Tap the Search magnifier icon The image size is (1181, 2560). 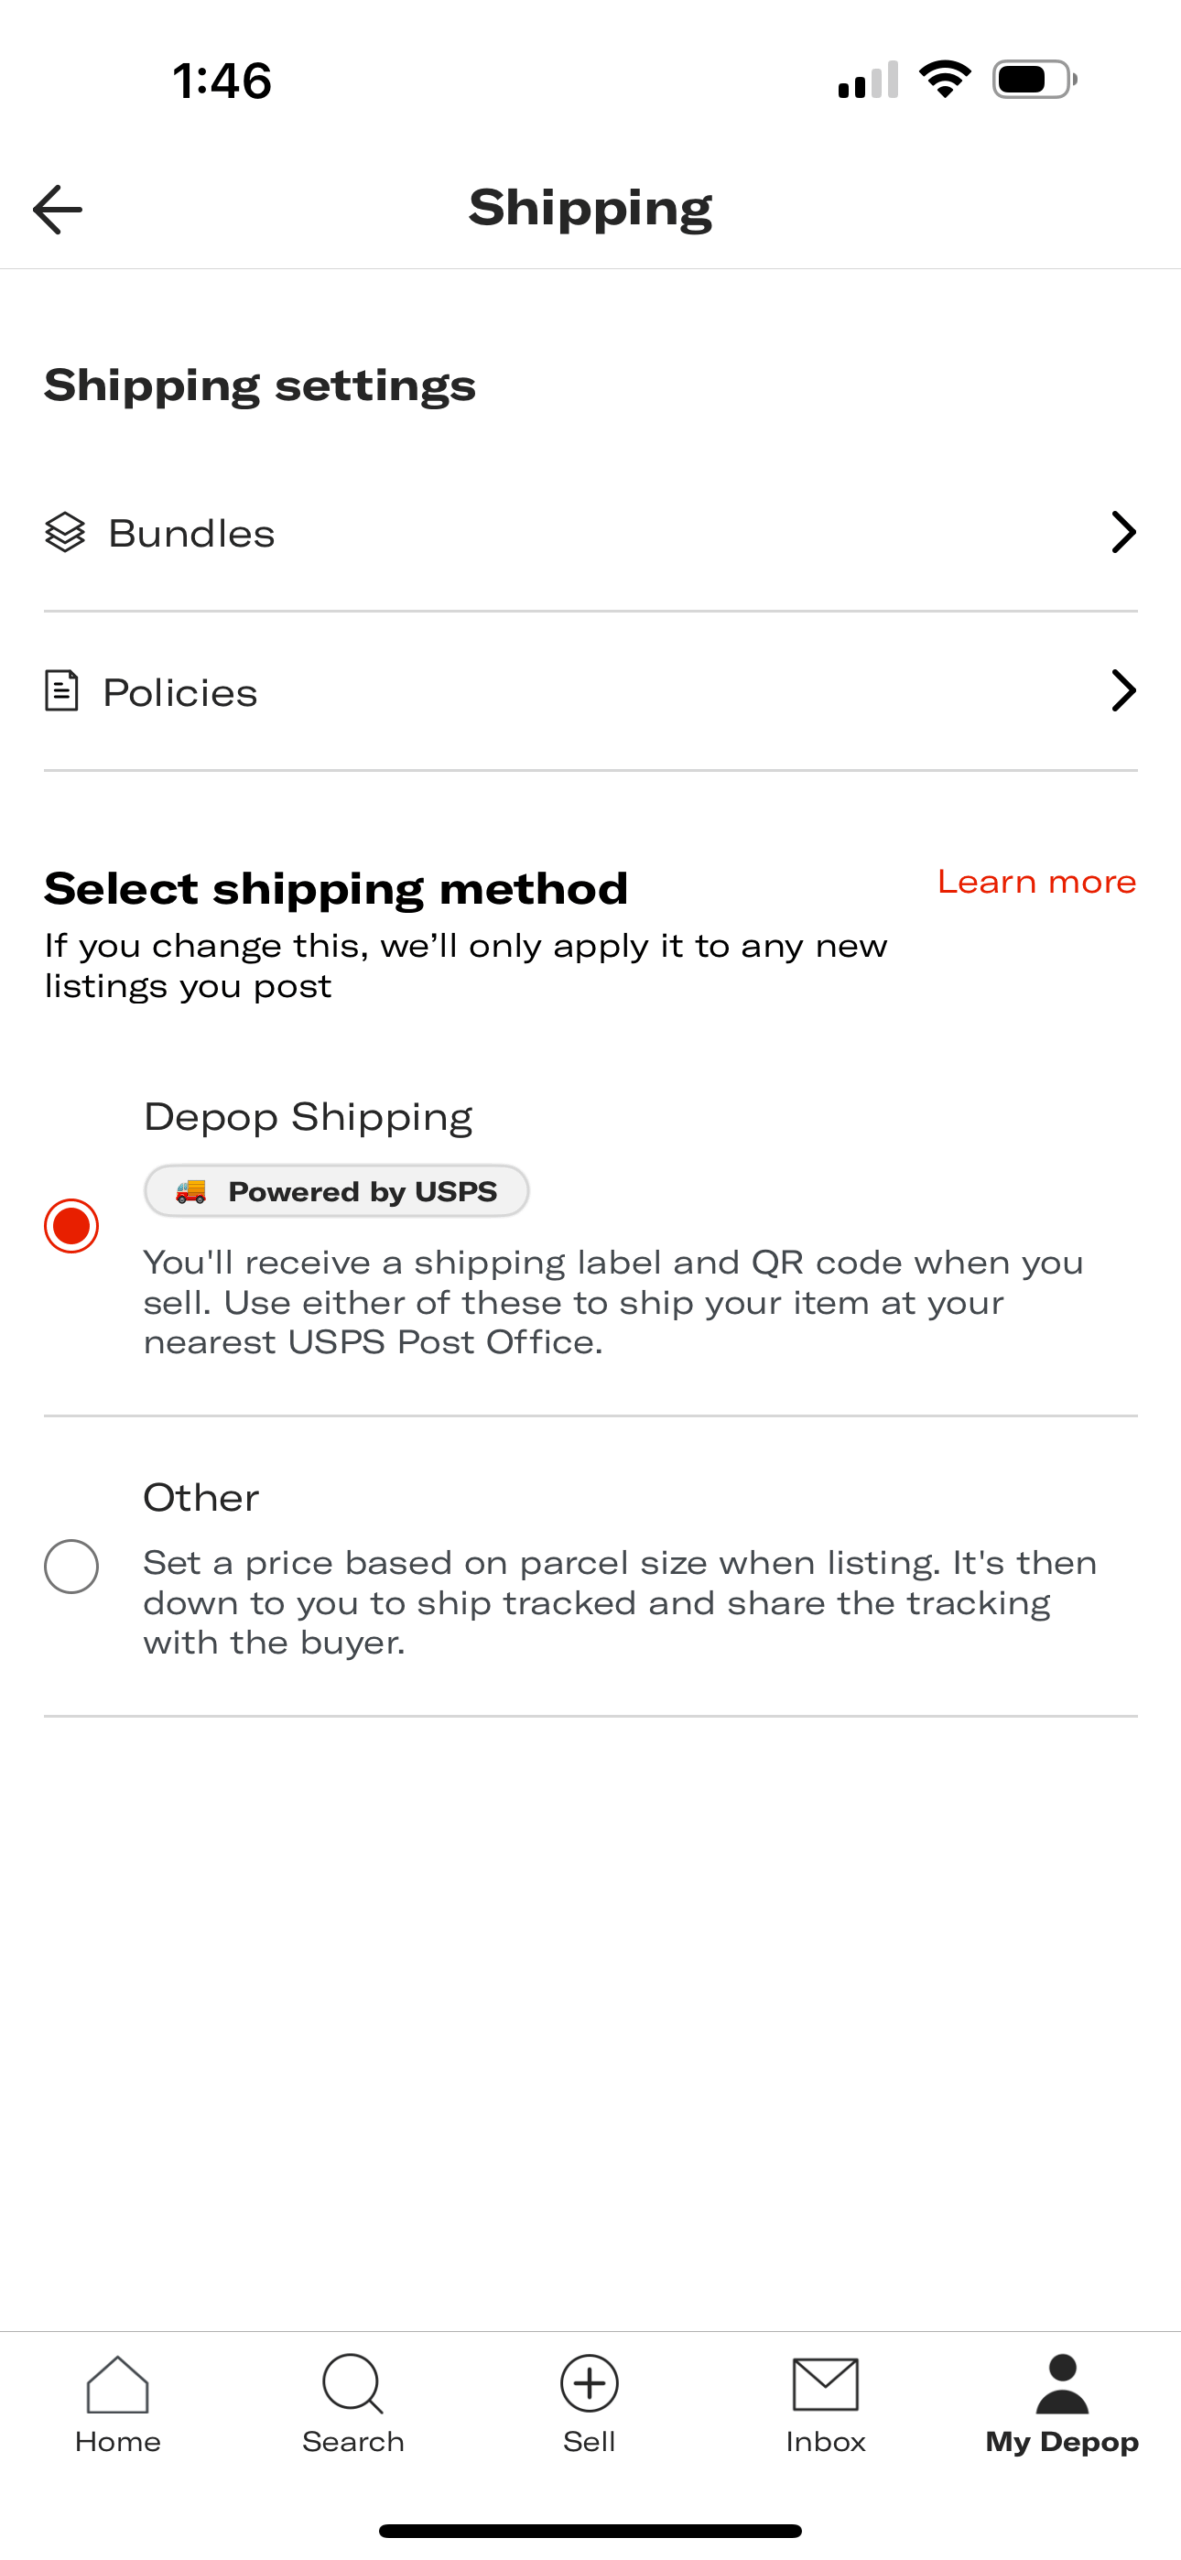352,2383
